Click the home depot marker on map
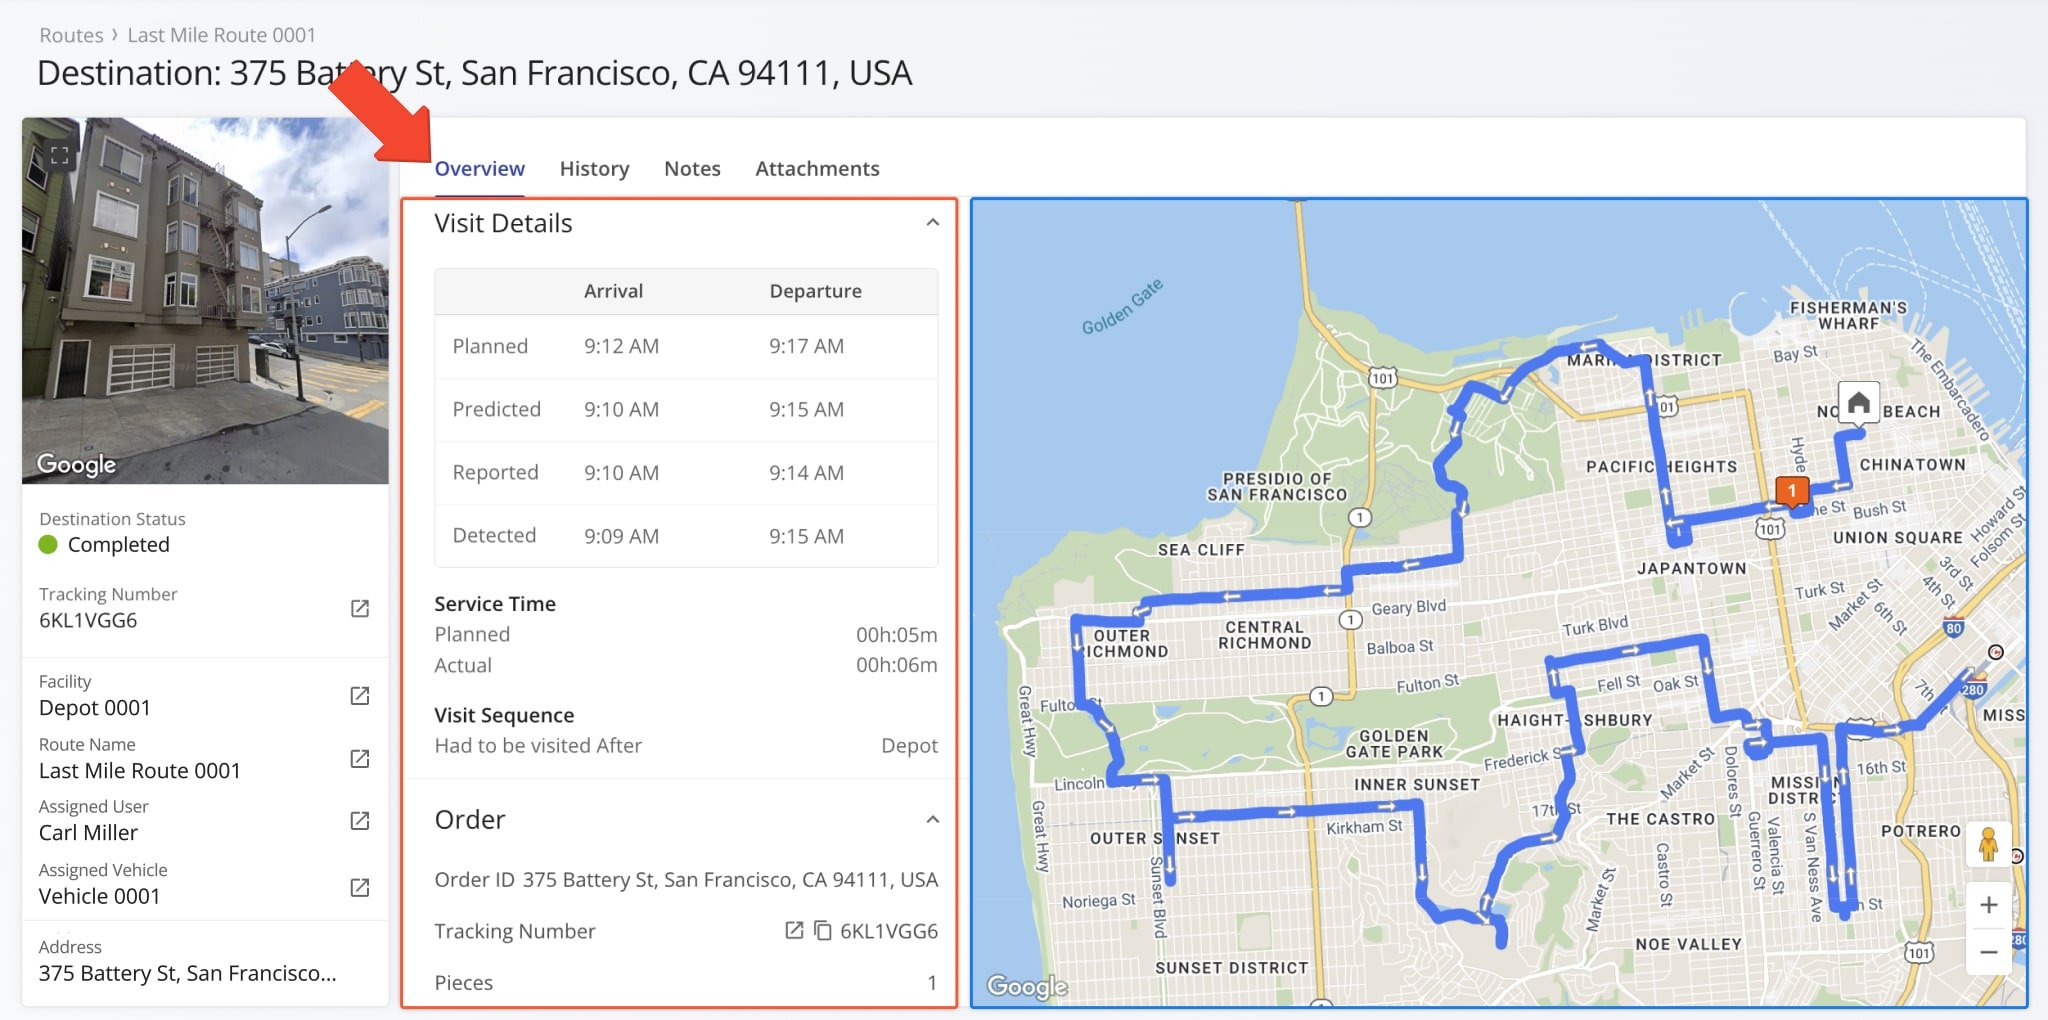This screenshot has width=2048, height=1020. click(x=1858, y=403)
